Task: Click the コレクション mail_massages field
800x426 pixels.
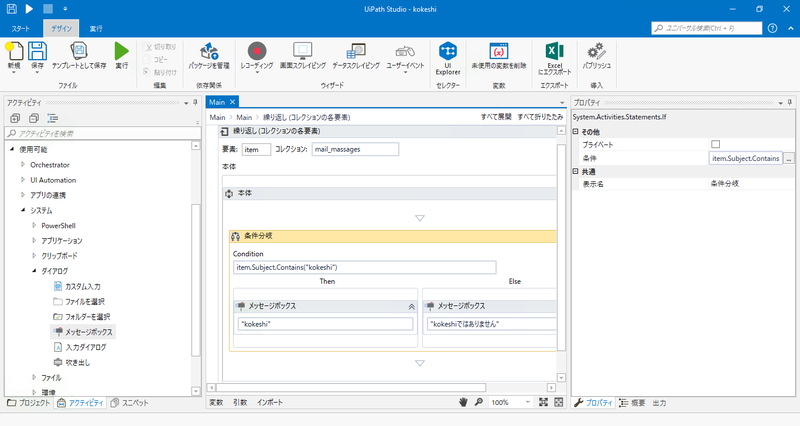Action: click(x=355, y=149)
